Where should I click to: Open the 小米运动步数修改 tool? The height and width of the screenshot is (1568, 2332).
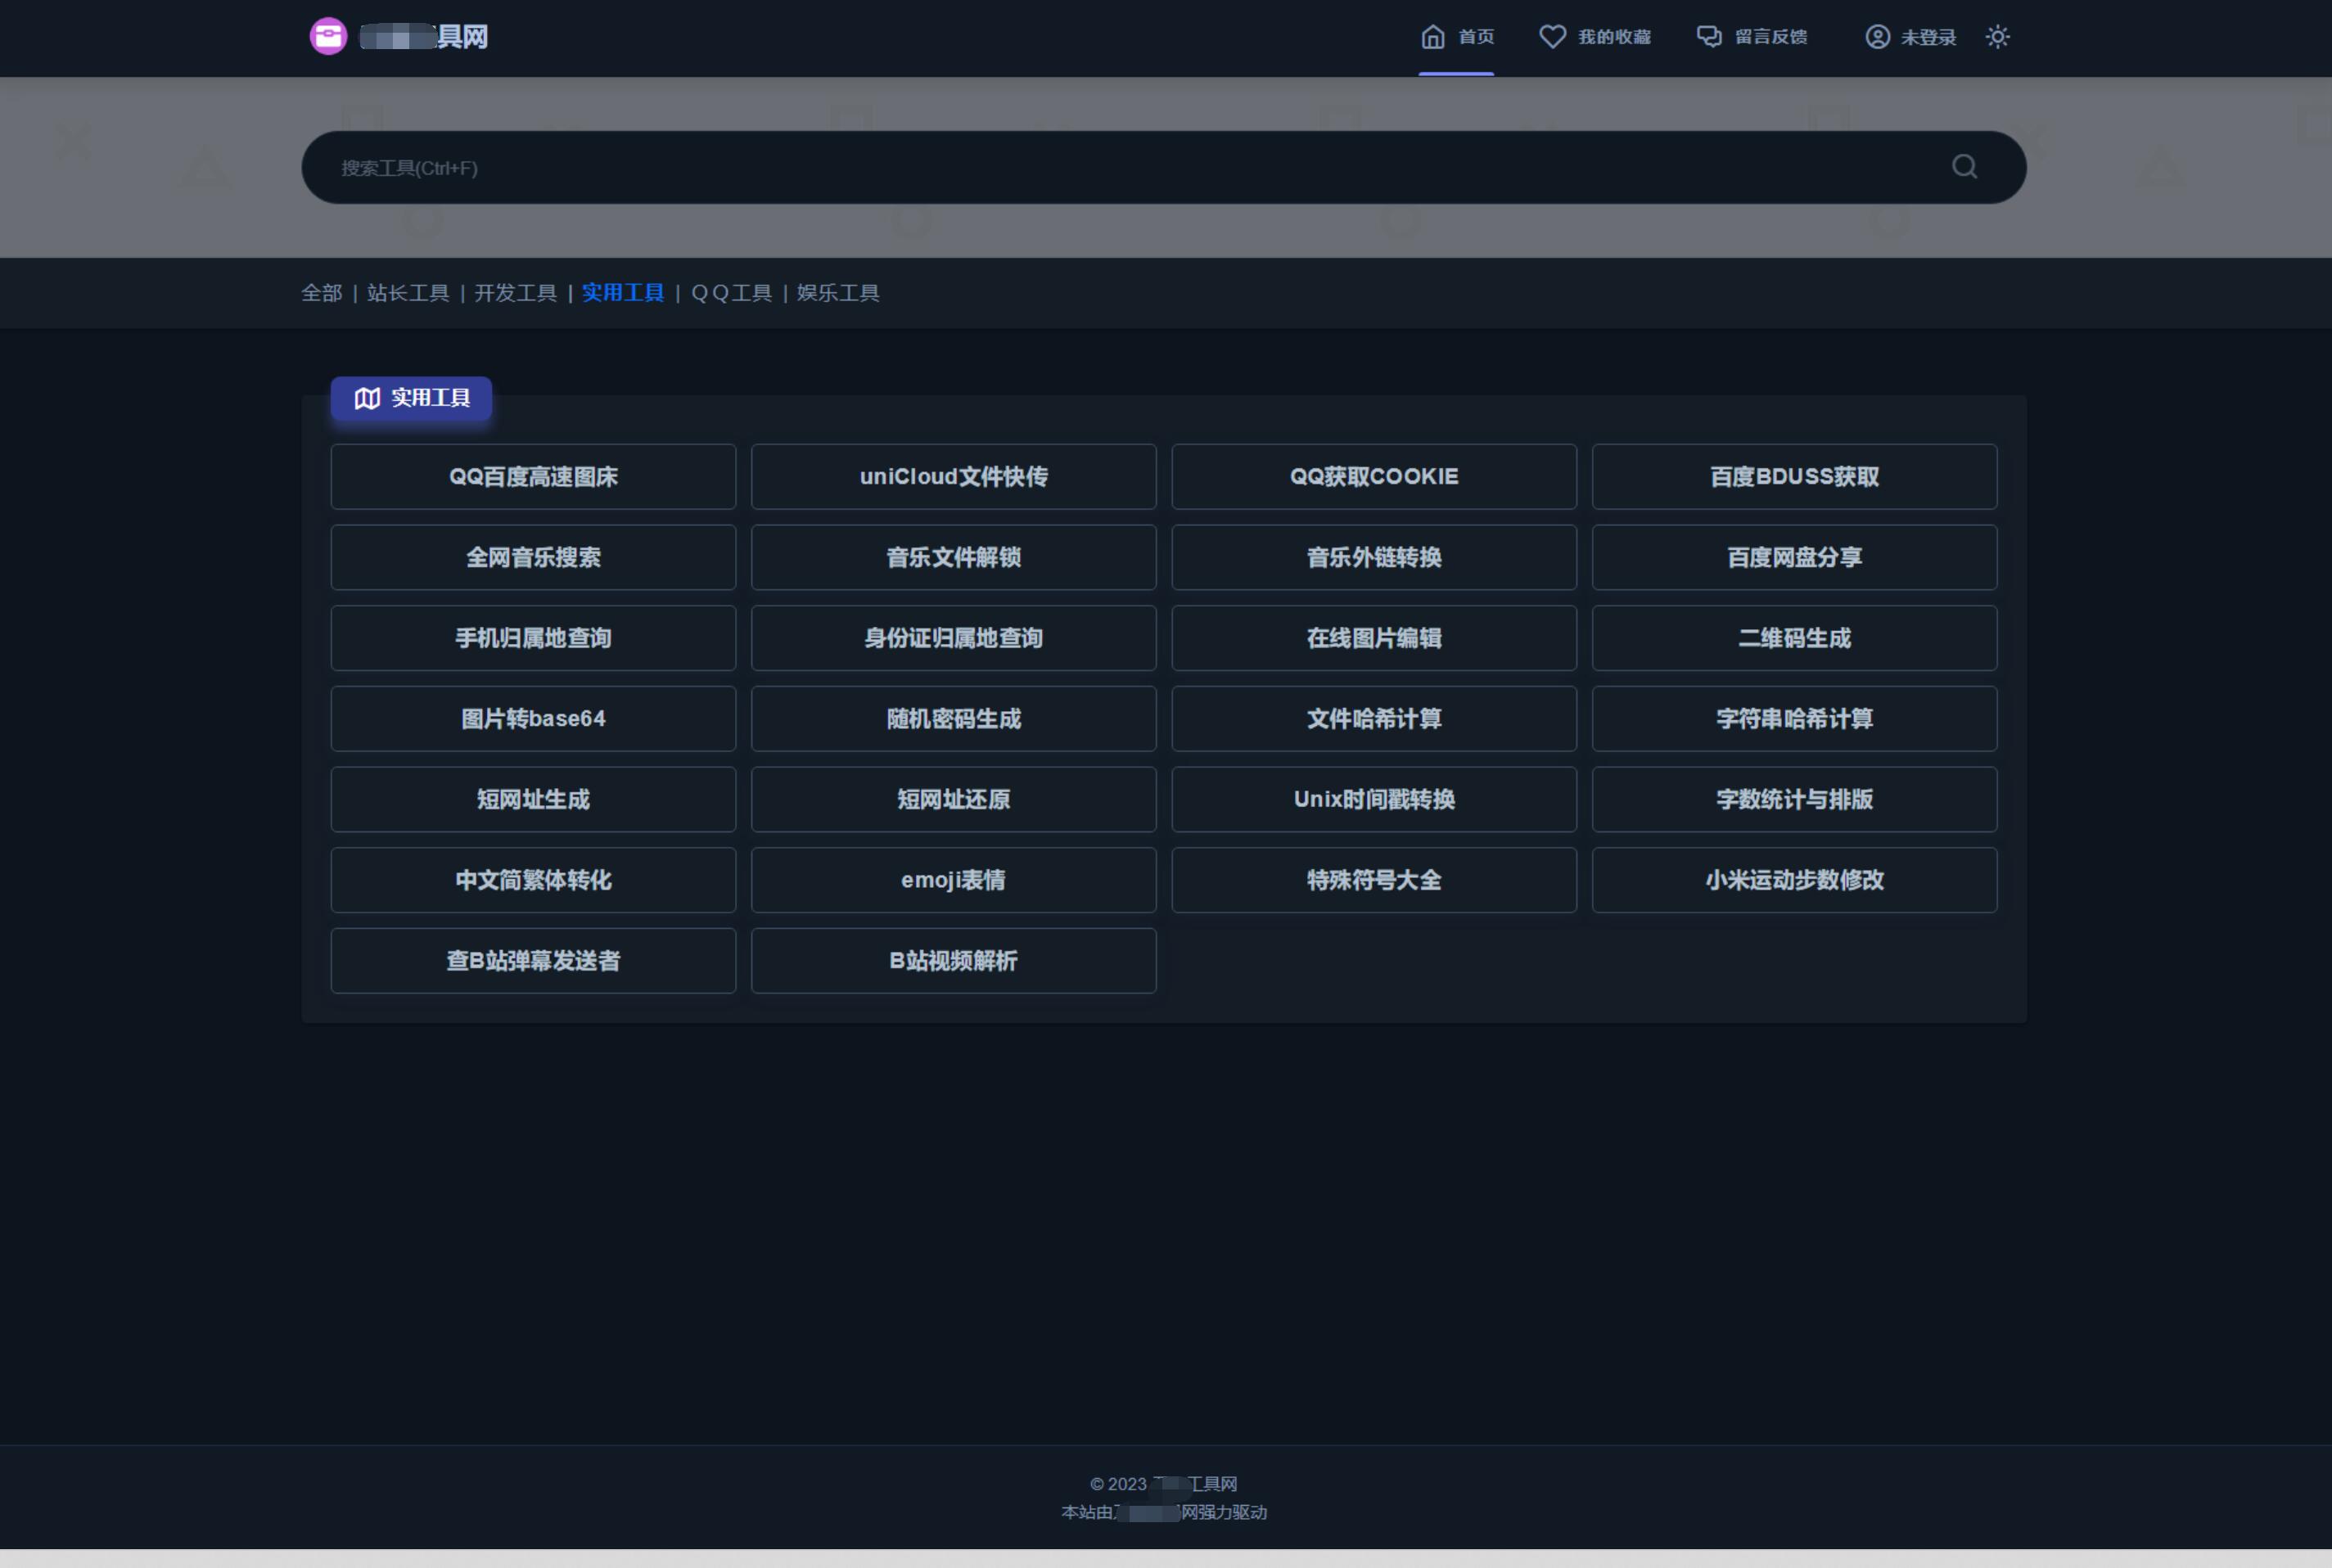pyautogui.click(x=1794, y=880)
